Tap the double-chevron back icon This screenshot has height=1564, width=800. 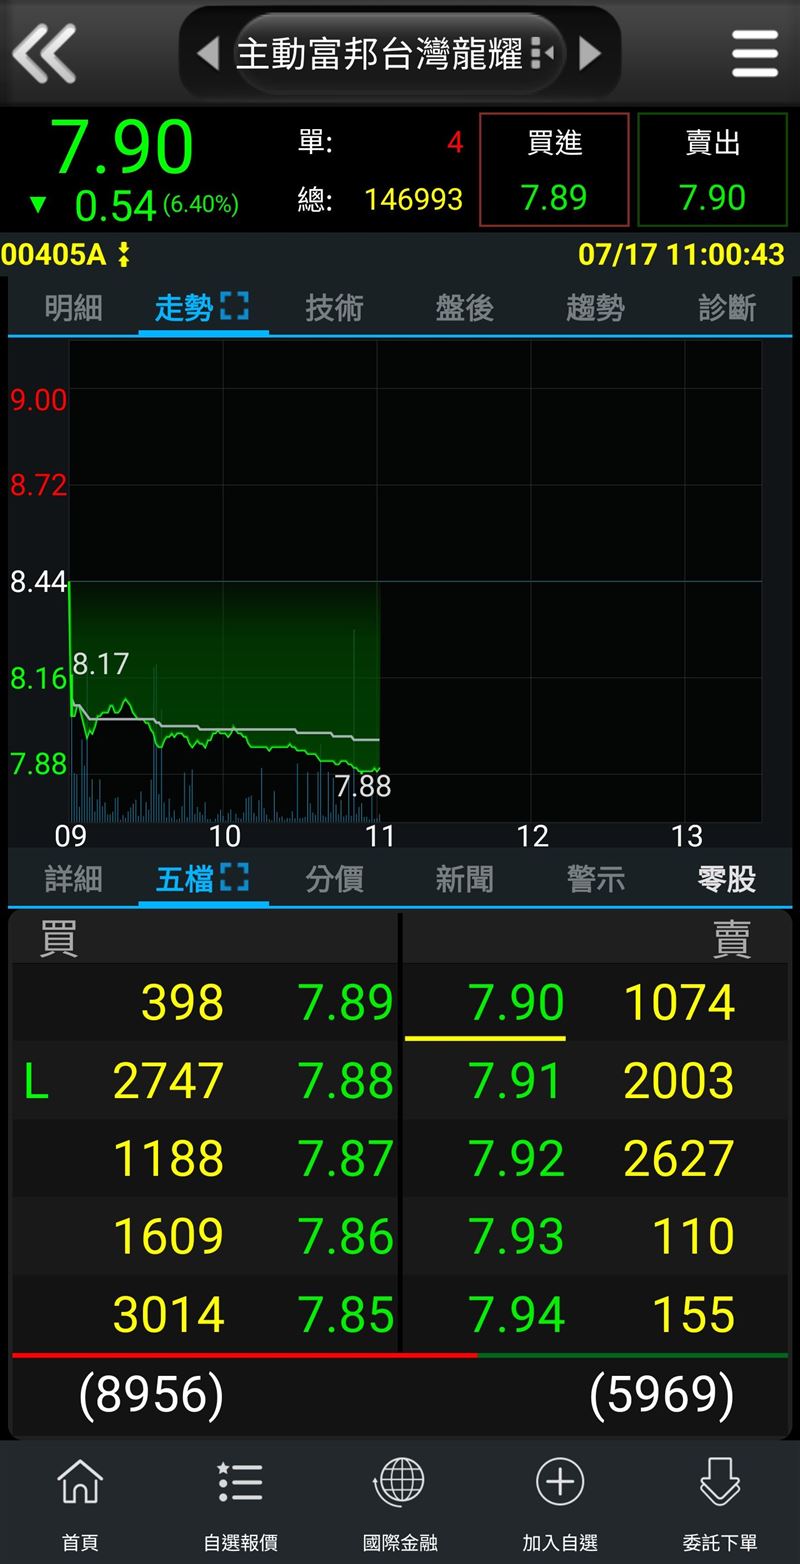(x=44, y=53)
